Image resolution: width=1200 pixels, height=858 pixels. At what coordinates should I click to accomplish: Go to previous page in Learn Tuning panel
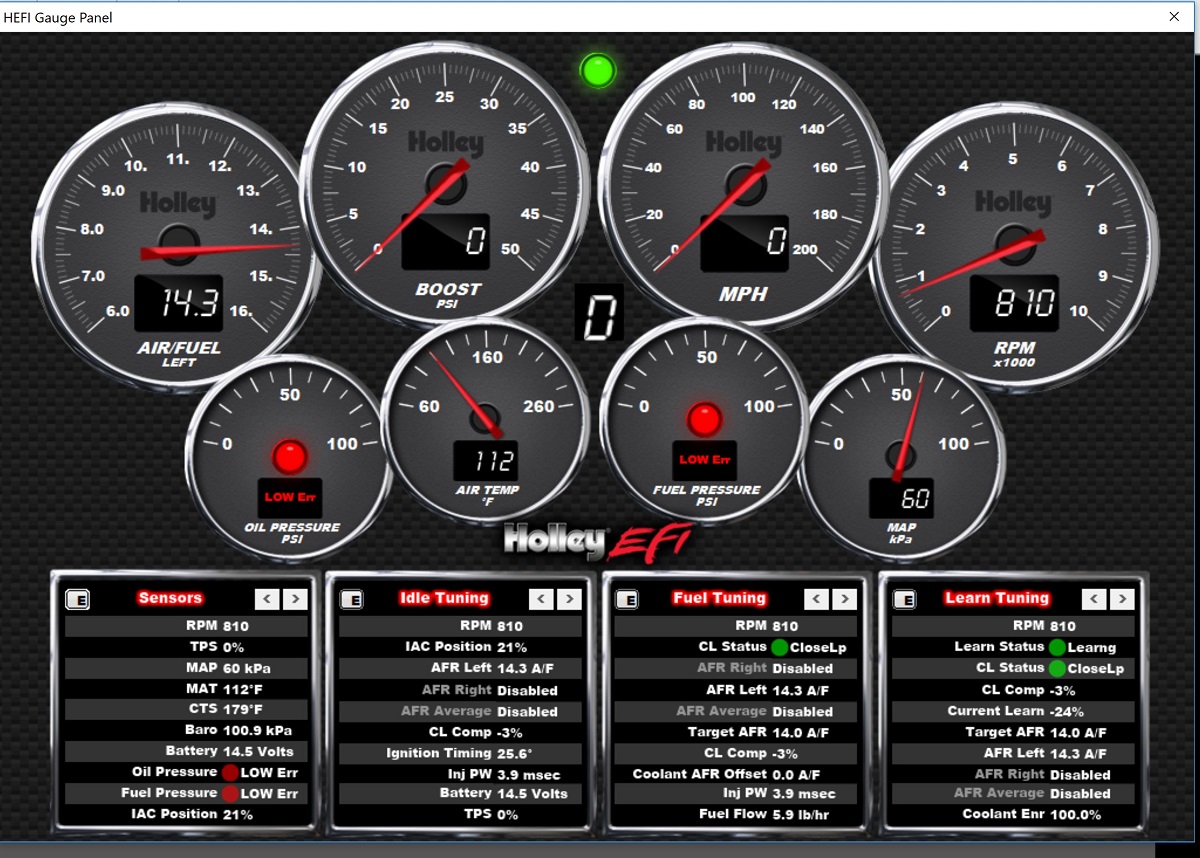click(x=1095, y=599)
